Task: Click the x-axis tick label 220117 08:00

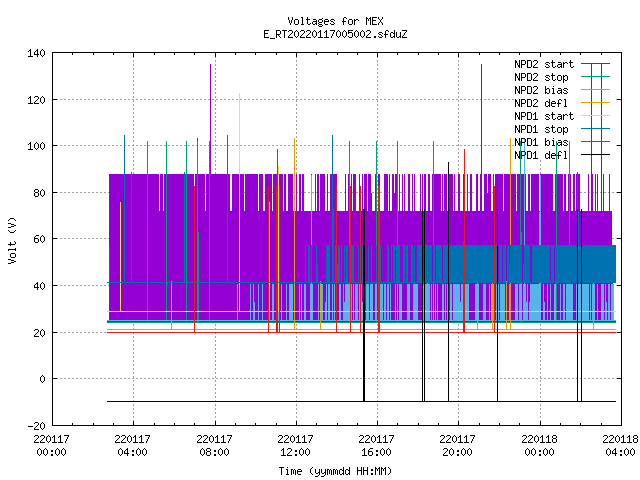Action: coord(214,445)
